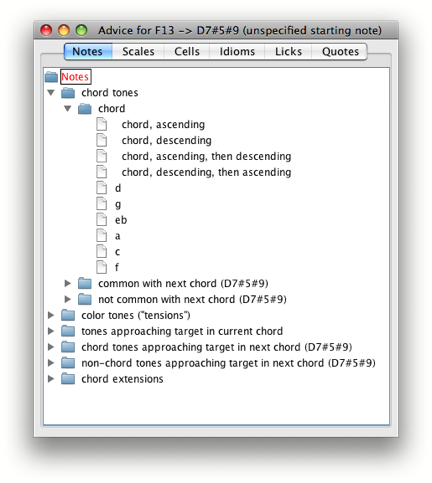Click the document icon beside note 'eb'
The width and height of the screenshot is (432, 483).
pyautogui.click(x=102, y=220)
